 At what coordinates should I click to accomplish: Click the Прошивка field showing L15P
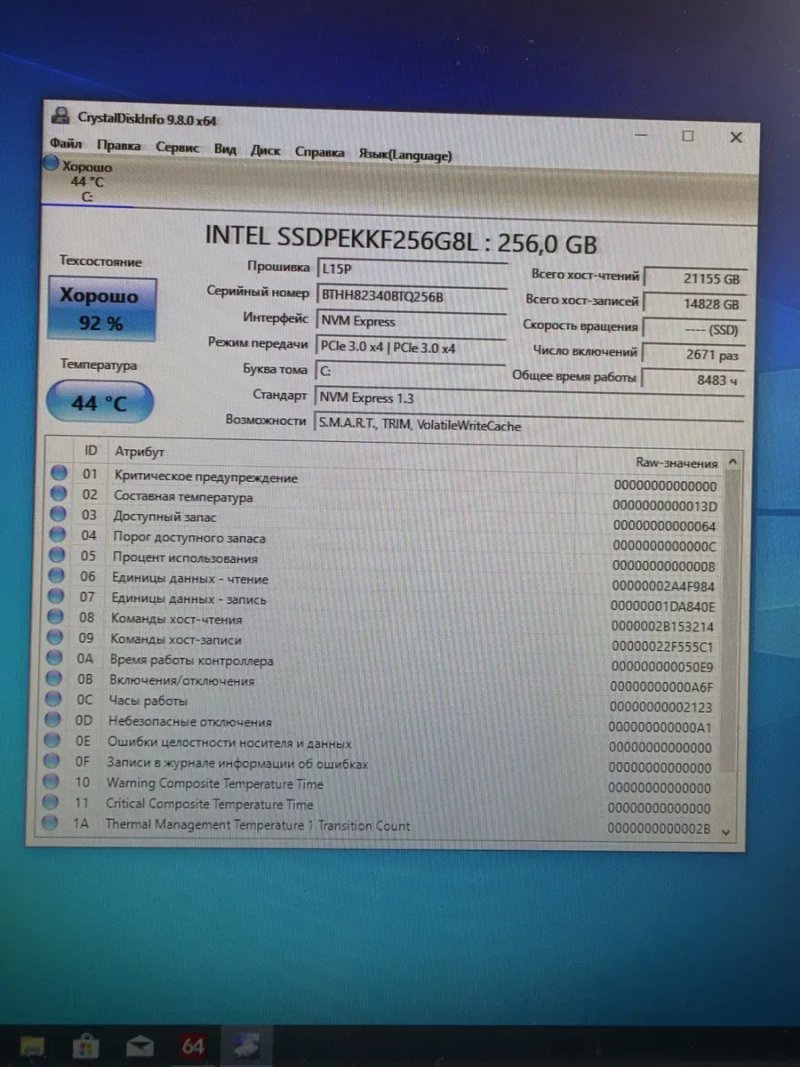[412, 269]
